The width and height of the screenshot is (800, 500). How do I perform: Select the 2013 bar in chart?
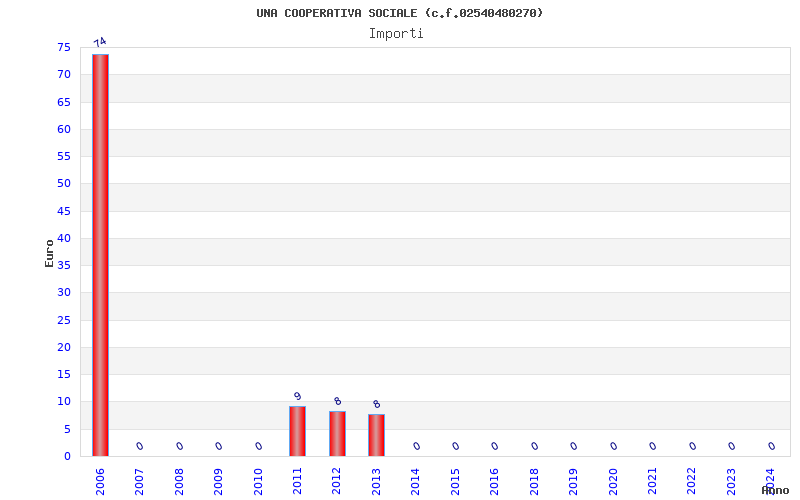(x=377, y=435)
